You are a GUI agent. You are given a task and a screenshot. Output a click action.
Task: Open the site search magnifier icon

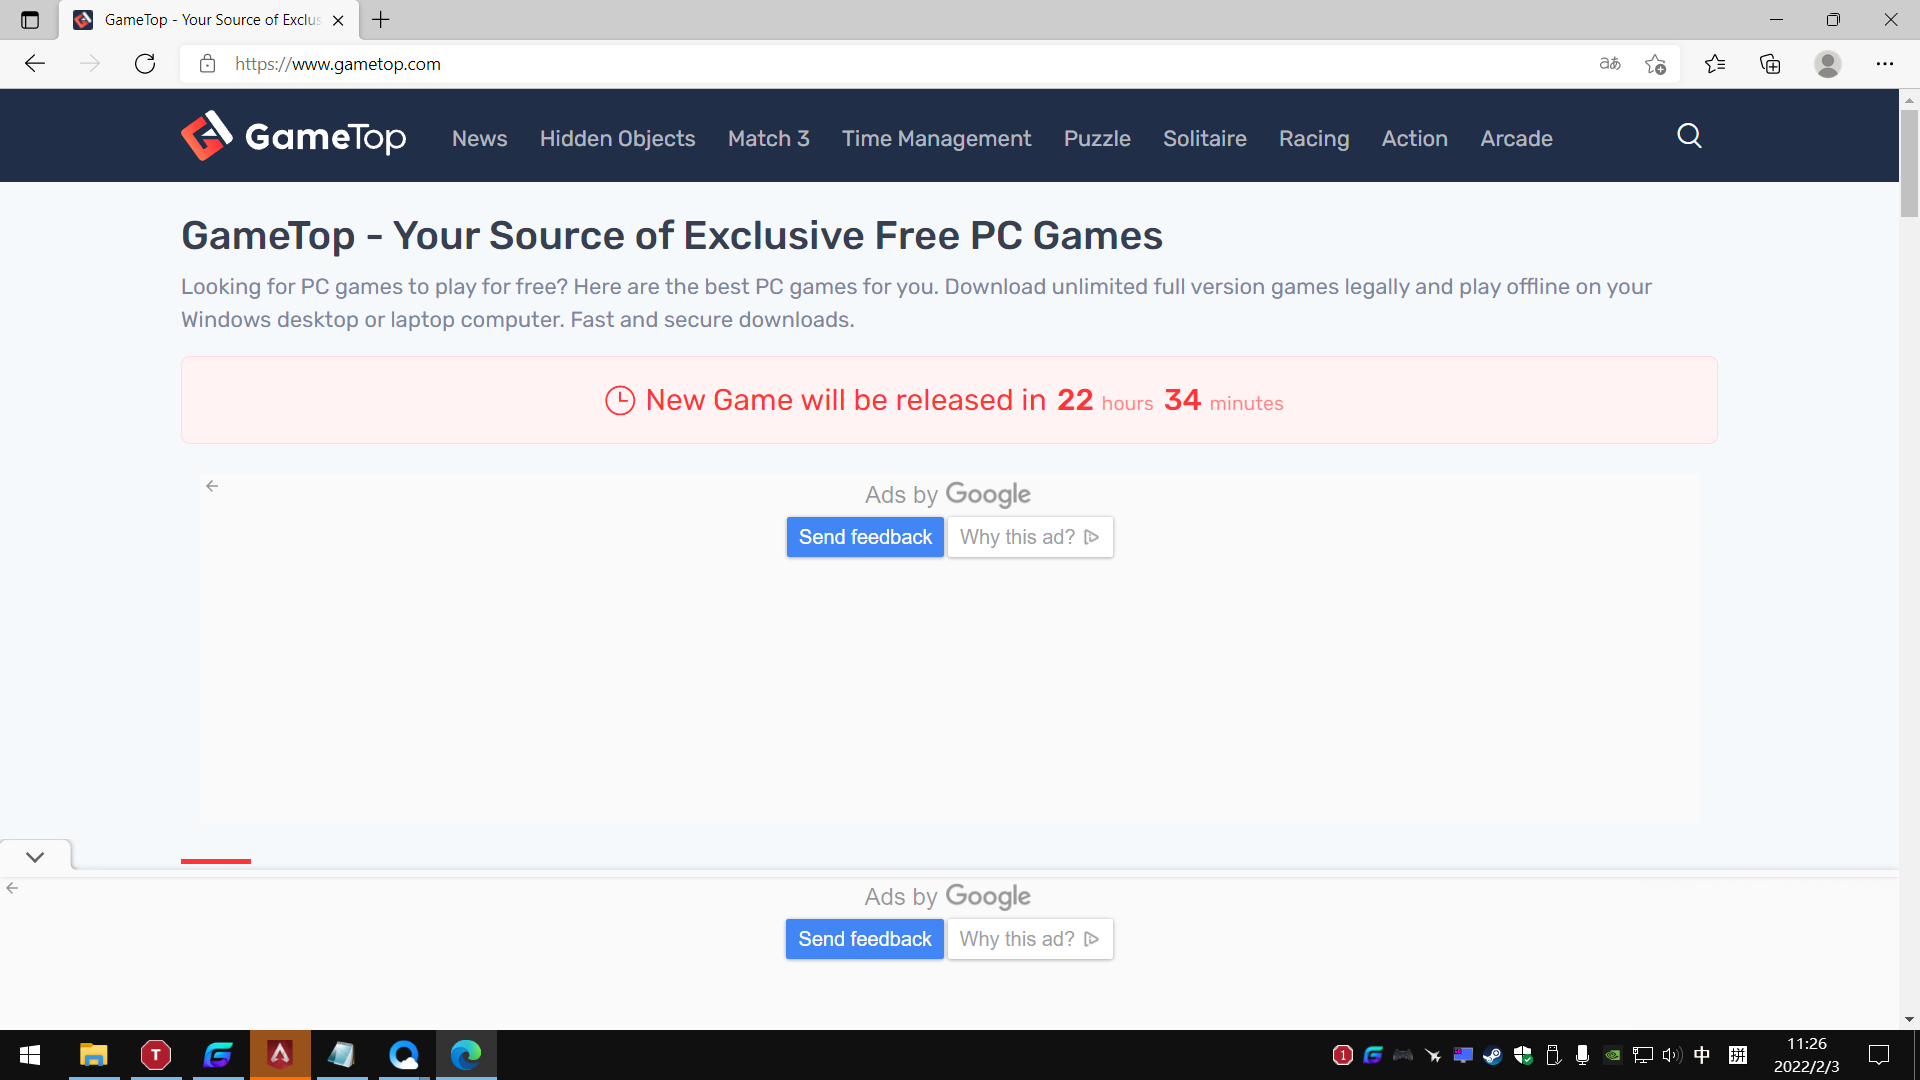[x=1689, y=136]
